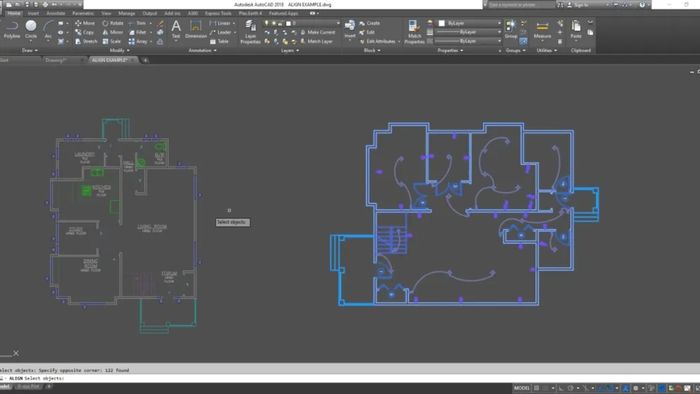Activate the Fillet command
This screenshot has width=700, height=394.
[x=138, y=32]
